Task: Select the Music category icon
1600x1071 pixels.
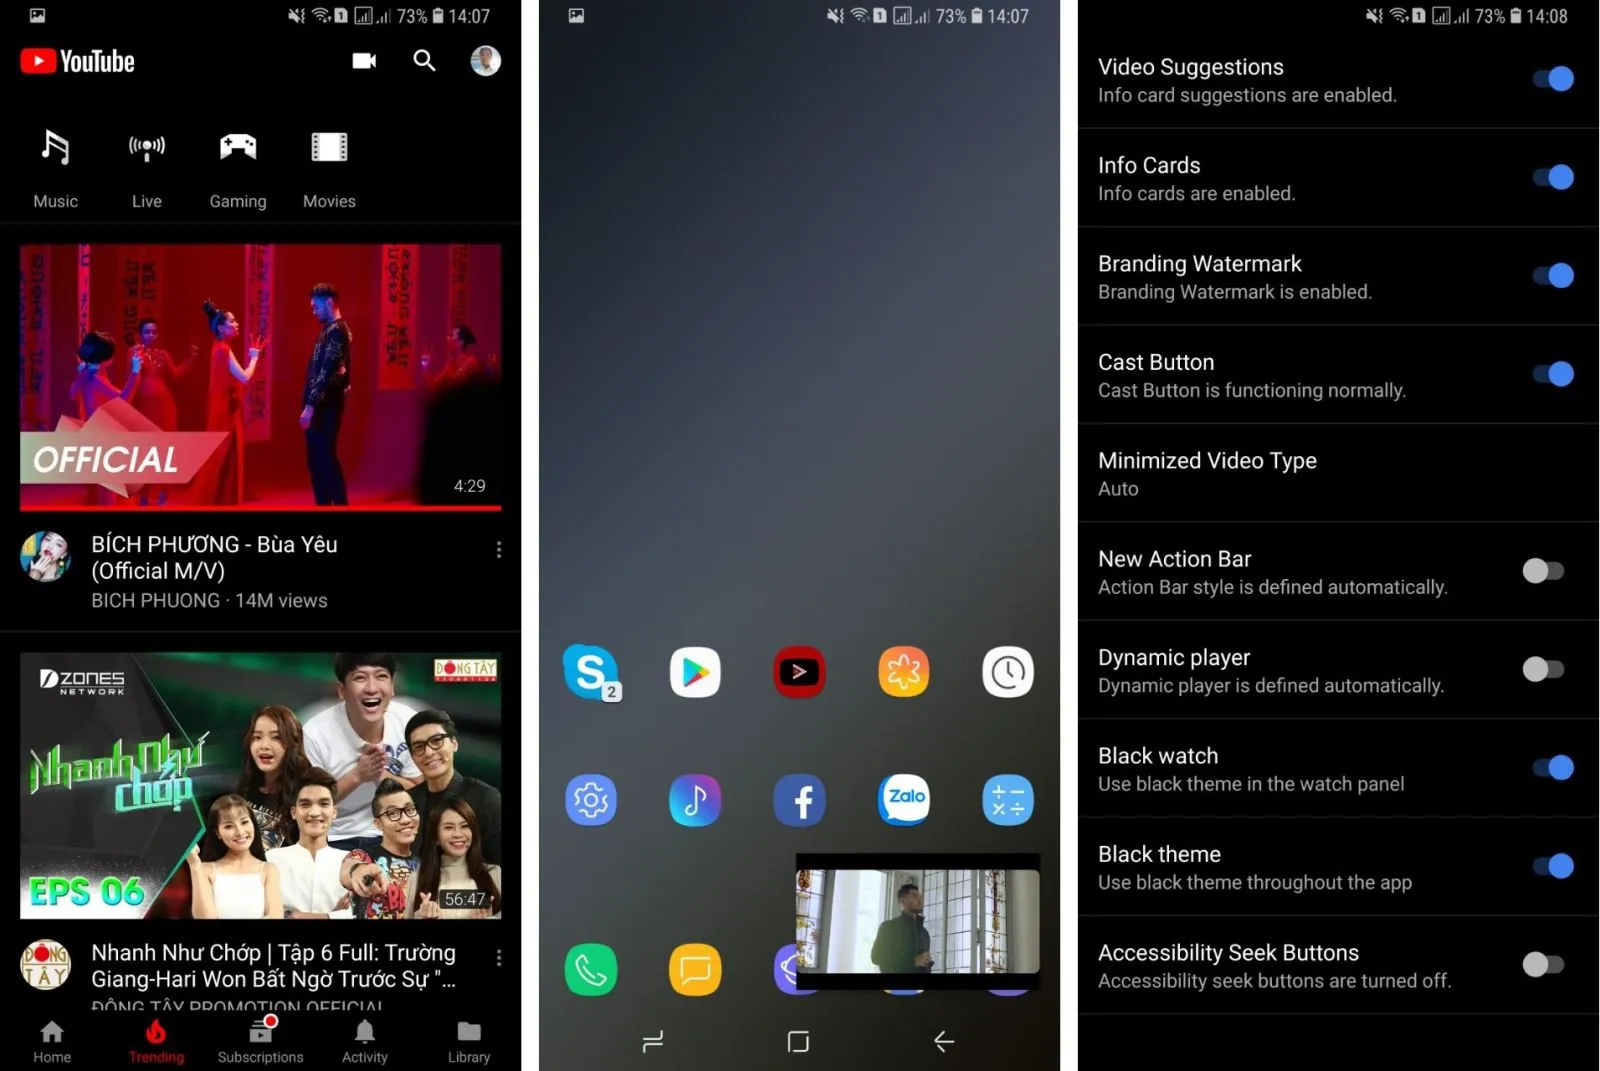Action: click(x=55, y=147)
